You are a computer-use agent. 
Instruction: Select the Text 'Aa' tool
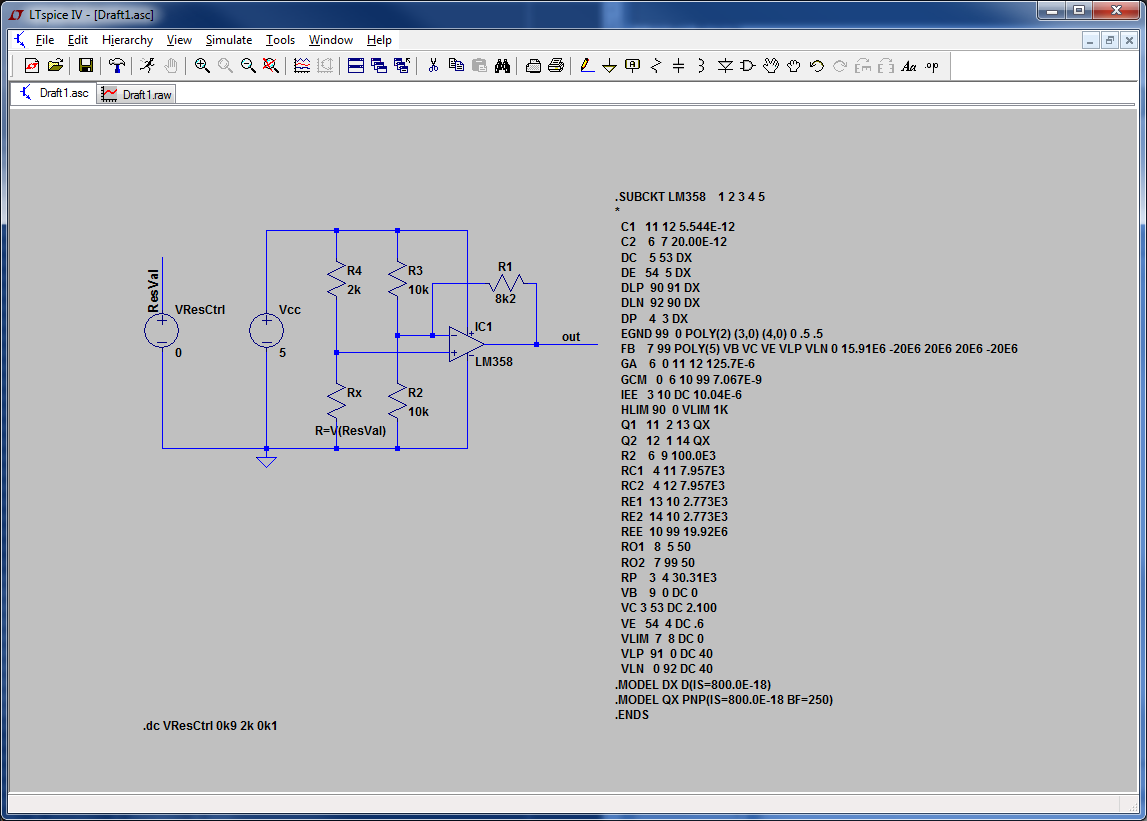[909, 66]
